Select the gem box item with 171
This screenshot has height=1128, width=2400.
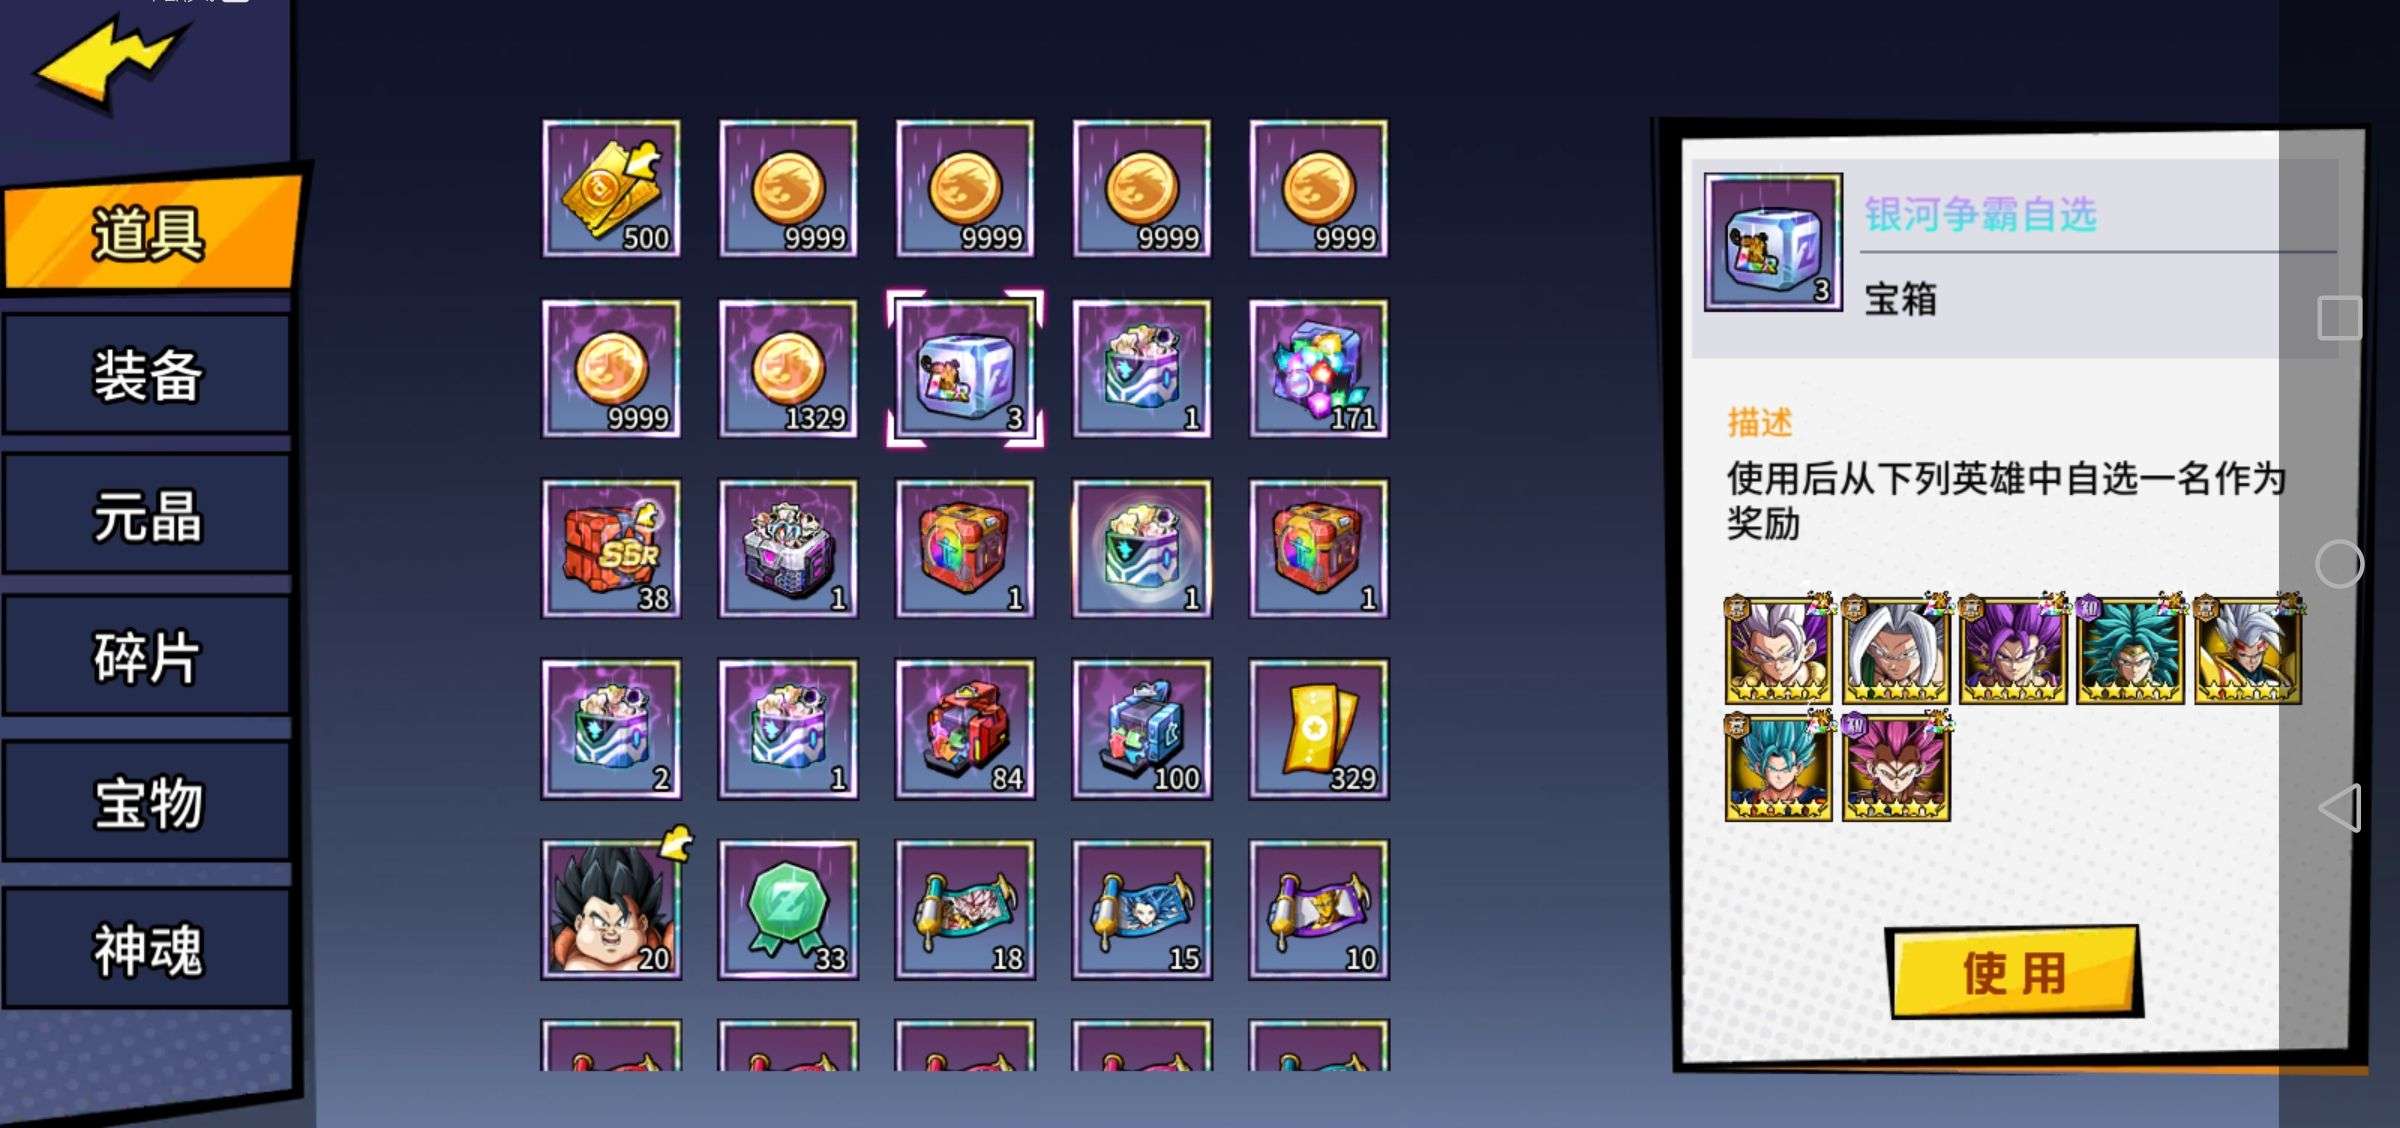pyautogui.click(x=1319, y=369)
